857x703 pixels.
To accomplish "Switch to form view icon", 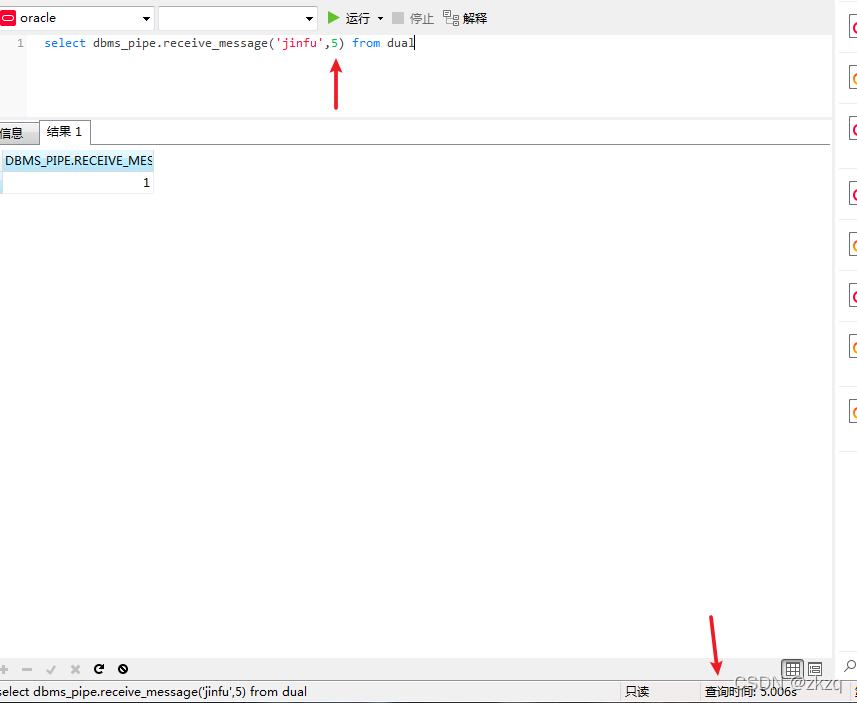I will click(x=815, y=669).
